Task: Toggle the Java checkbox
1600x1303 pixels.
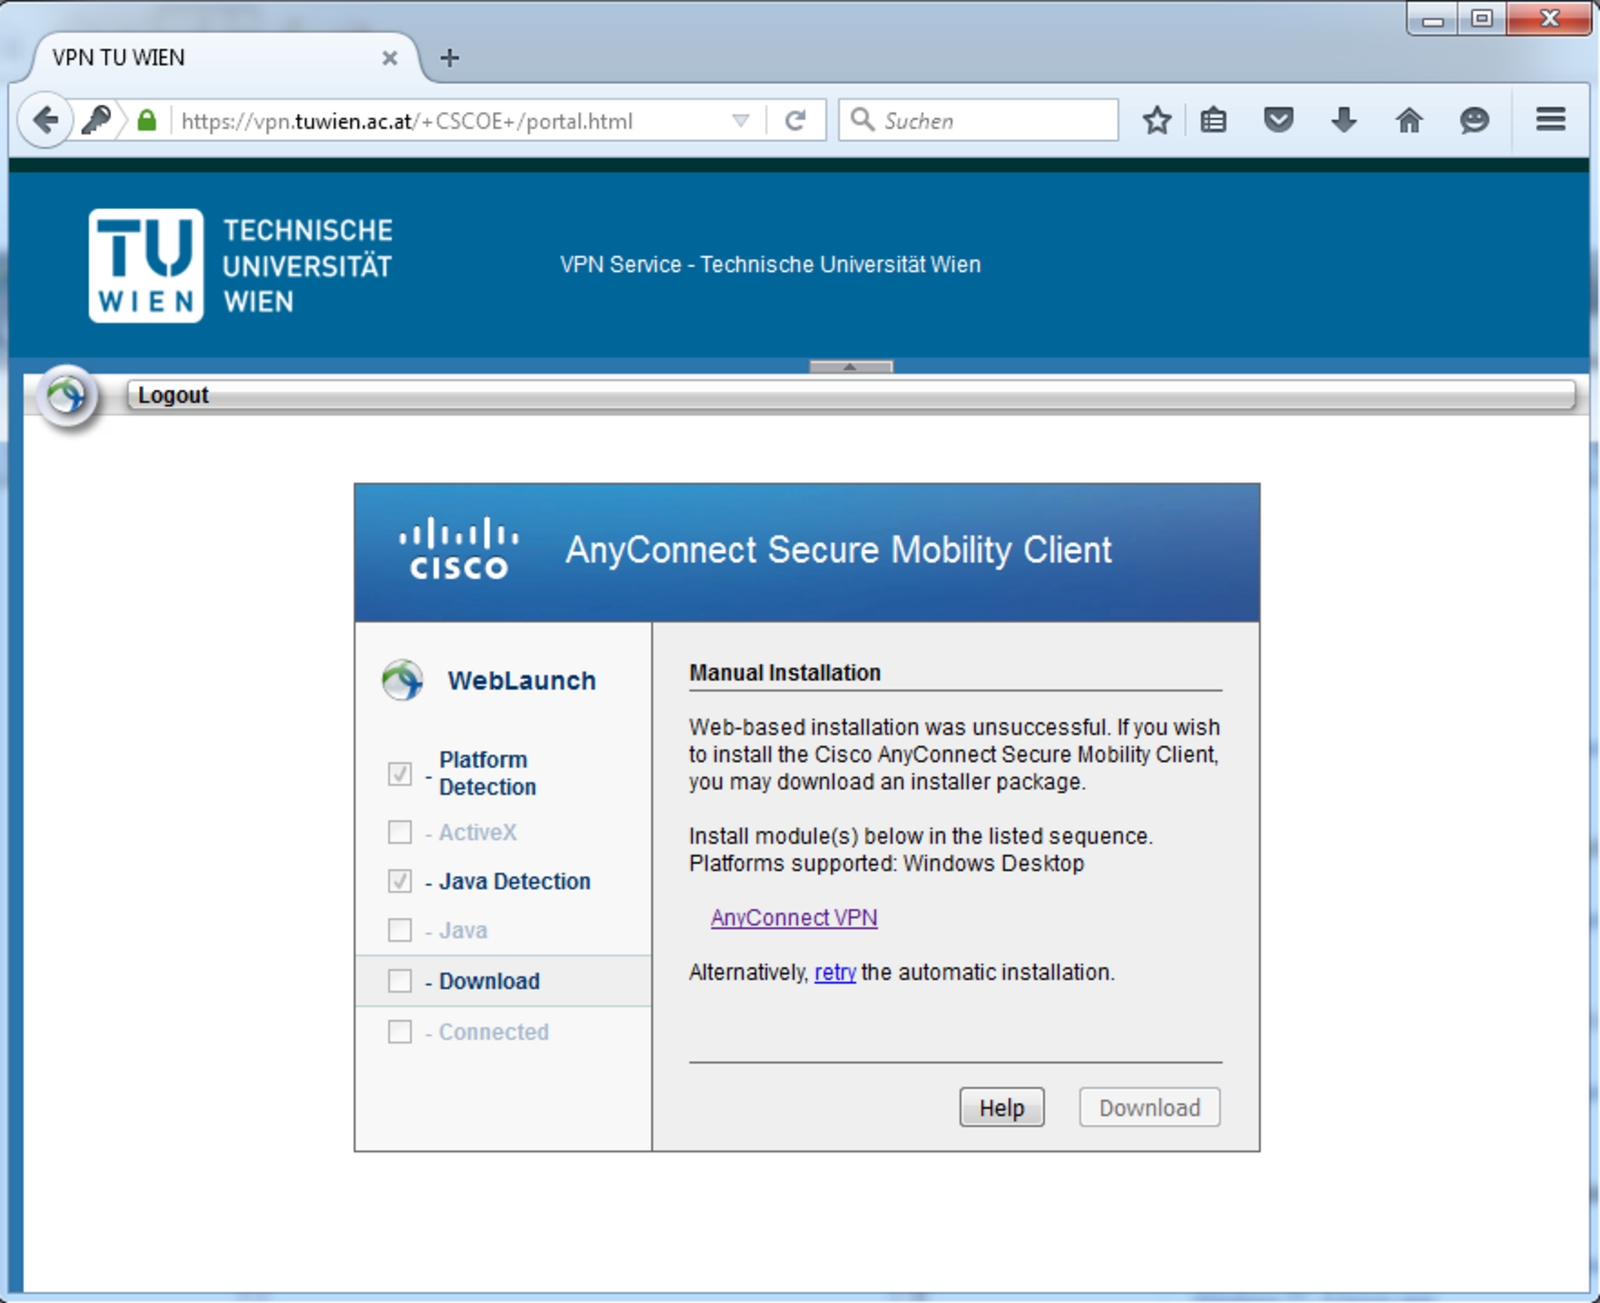Action: tap(400, 930)
